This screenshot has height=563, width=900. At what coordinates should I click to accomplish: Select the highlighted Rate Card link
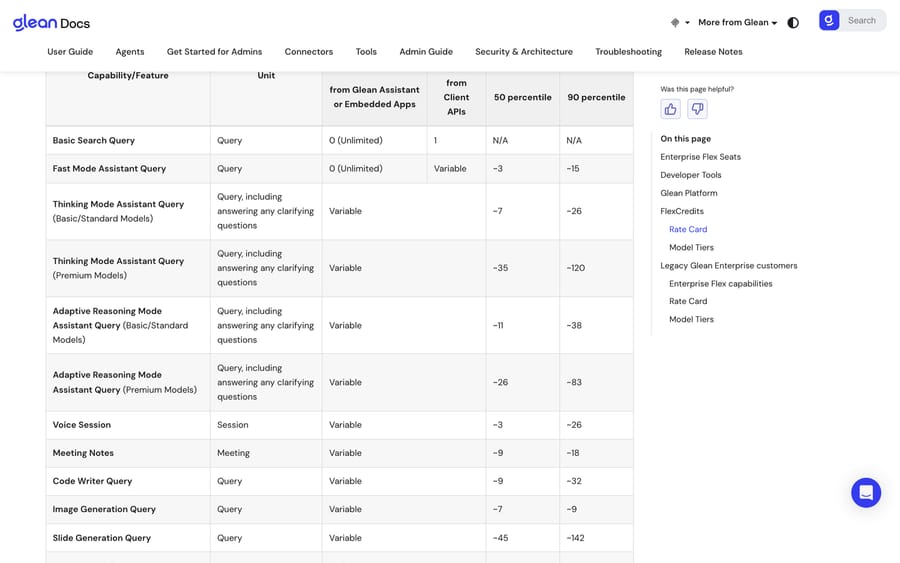tap(688, 229)
